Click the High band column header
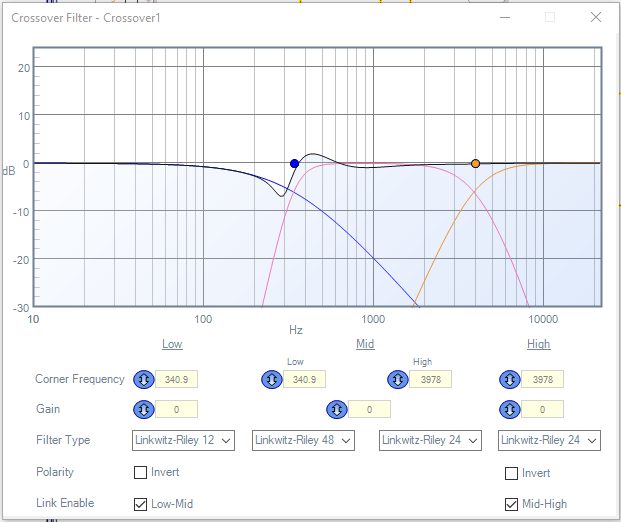Image resolution: width=621 pixels, height=522 pixels. tap(538, 344)
